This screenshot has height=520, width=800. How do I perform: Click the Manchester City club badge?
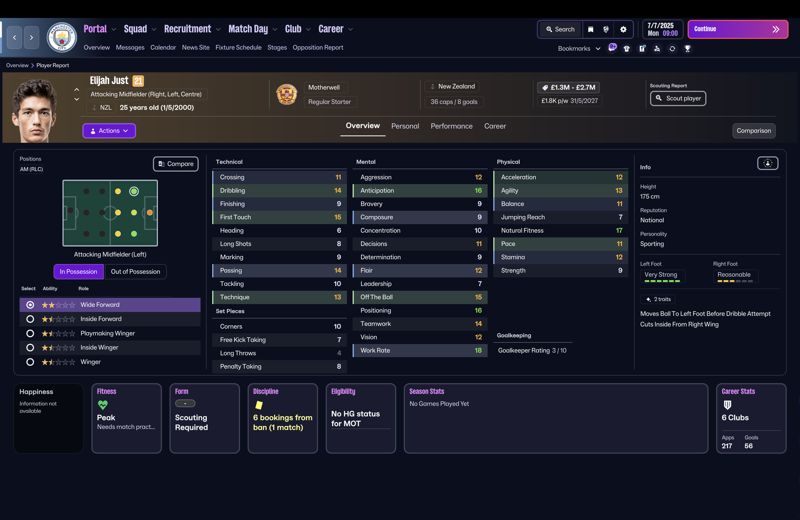[62, 37]
